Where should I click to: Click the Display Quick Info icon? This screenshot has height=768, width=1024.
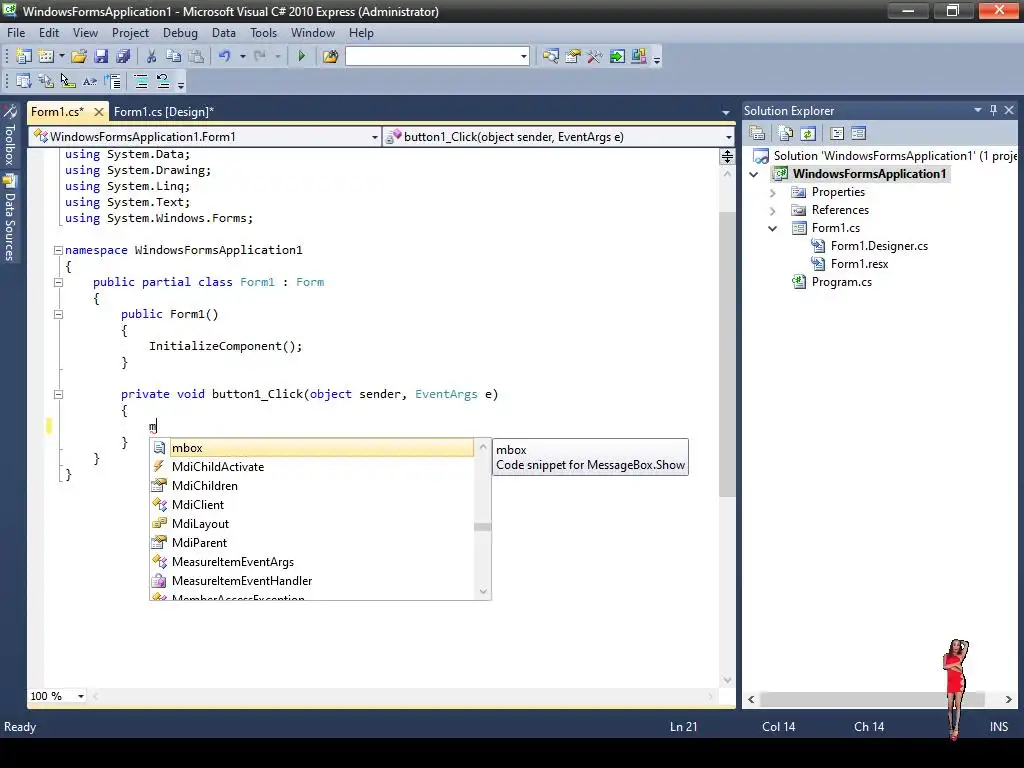(x=67, y=81)
